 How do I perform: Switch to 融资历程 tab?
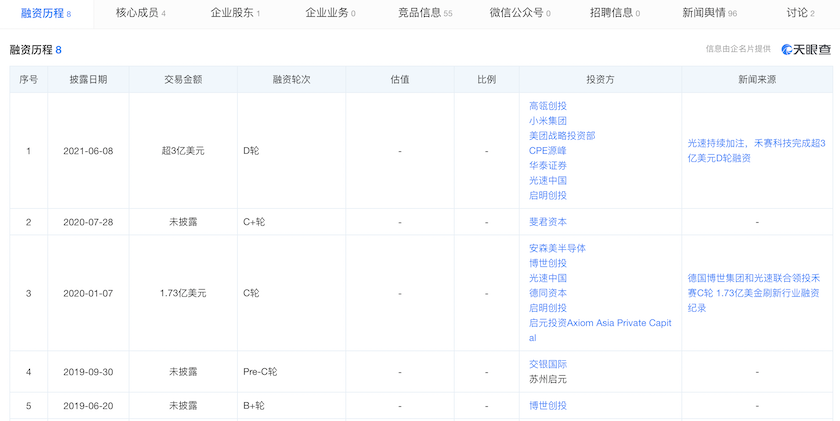click(46, 13)
